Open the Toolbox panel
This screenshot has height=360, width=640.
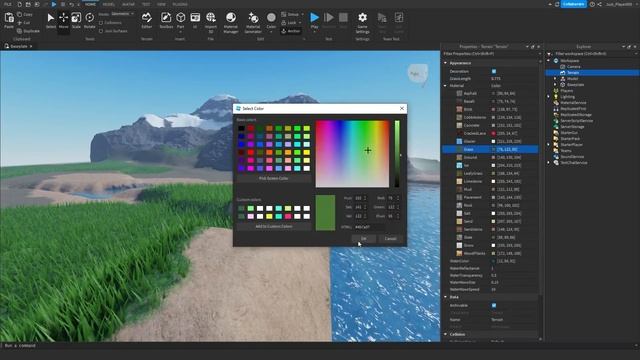[x=166, y=20]
